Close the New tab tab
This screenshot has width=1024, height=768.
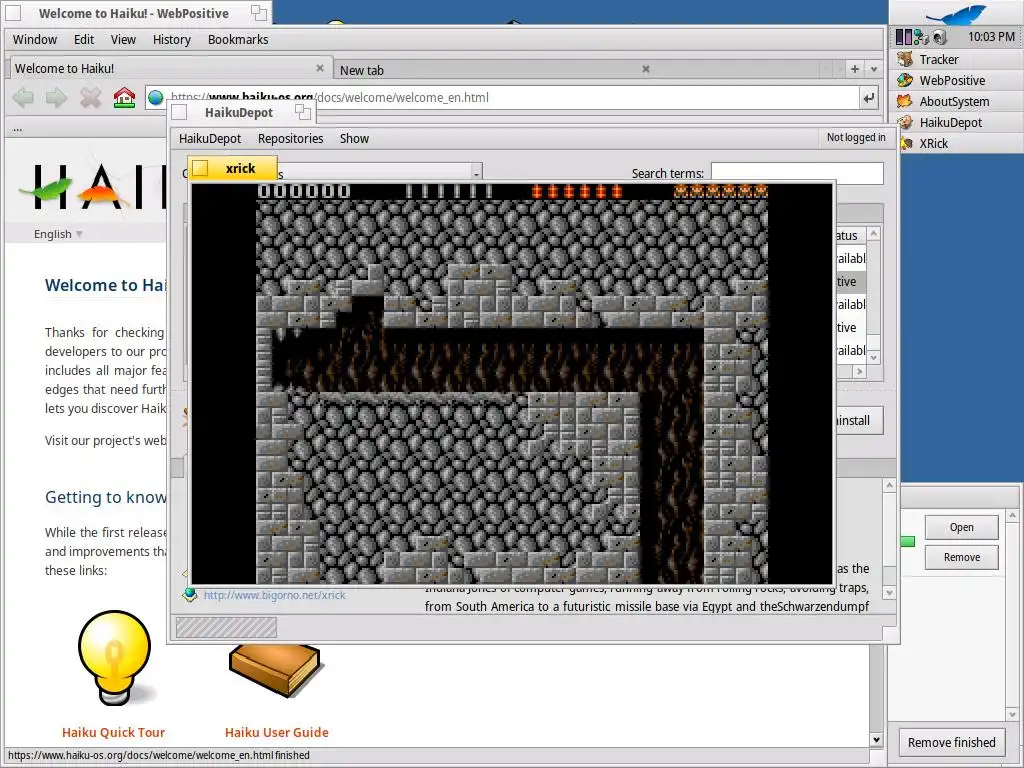[646, 69]
